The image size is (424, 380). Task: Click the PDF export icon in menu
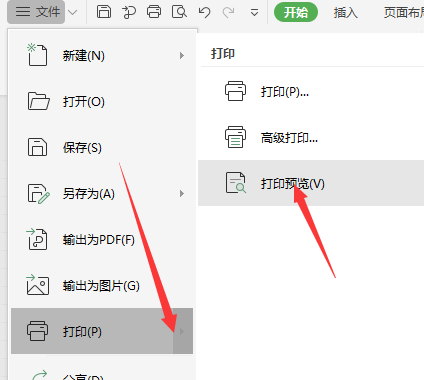point(37,239)
